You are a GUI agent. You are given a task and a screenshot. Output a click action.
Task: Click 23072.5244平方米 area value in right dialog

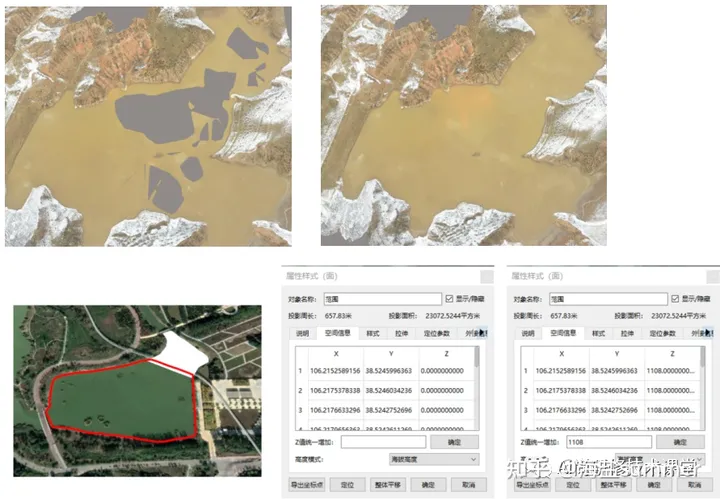click(x=679, y=316)
